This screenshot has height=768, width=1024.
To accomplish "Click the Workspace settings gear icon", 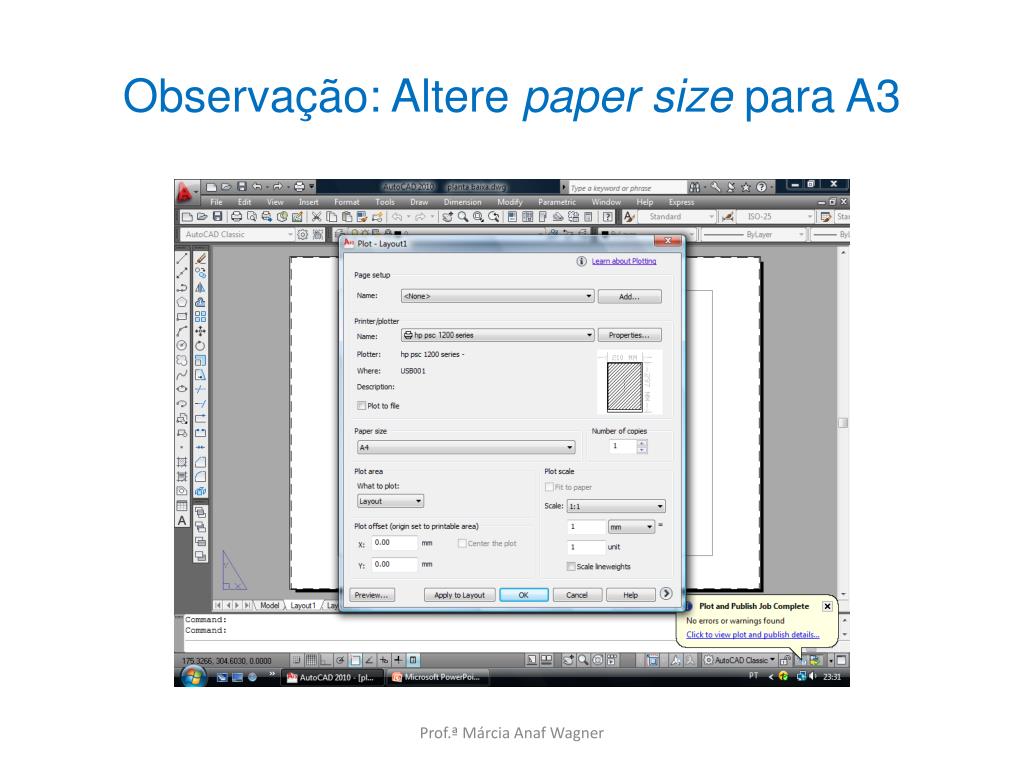I will coord(302,234).
